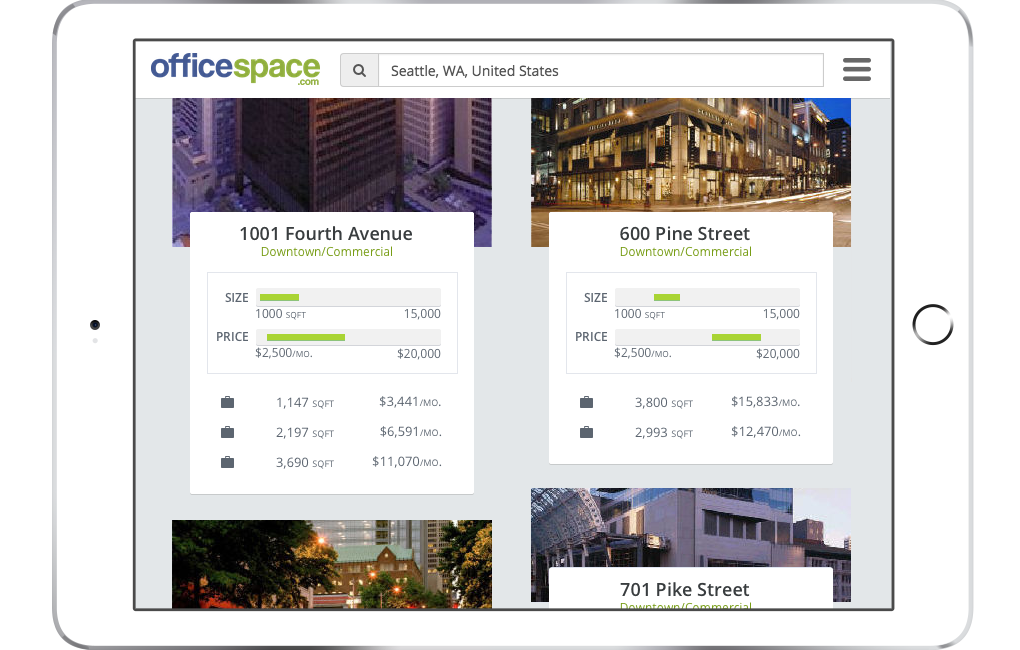The height and width of the screenshot is (650, 1020).
Task: Click briefcase icon for 3,800 sqft listing
Action: point(586,402)
